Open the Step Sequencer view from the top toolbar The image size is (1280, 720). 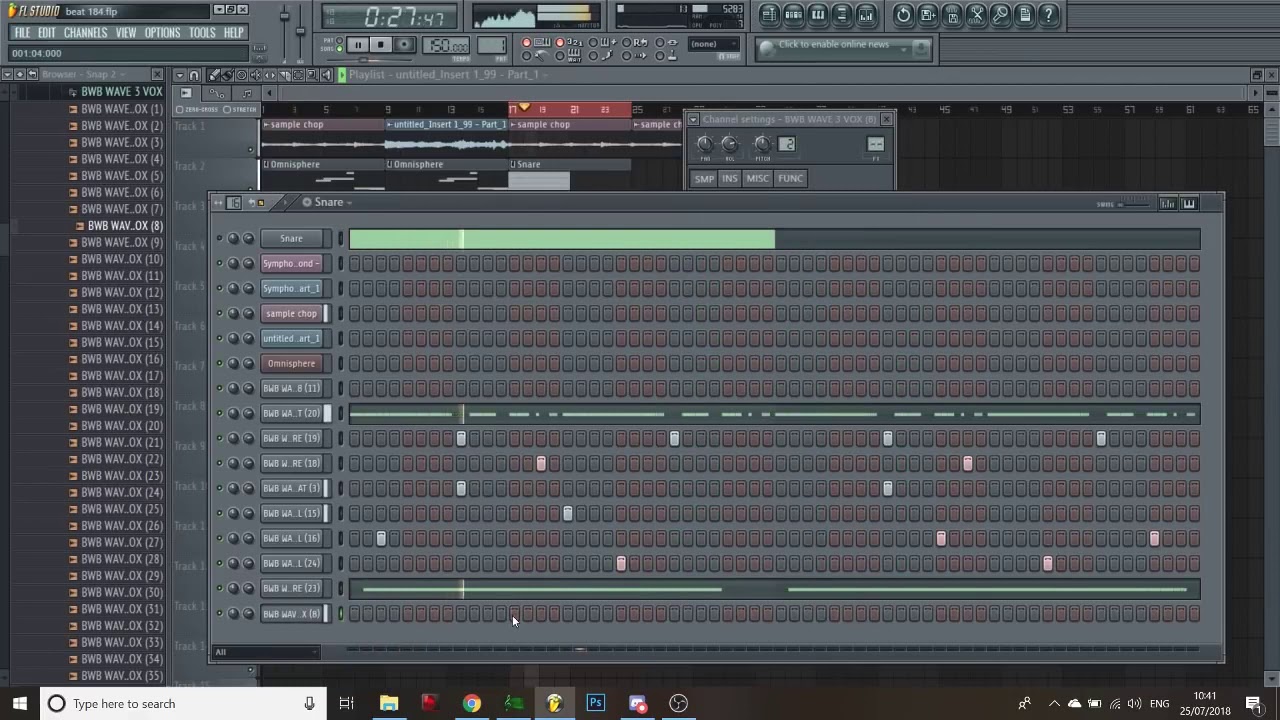pyautogui.click(x=793, y=14)
